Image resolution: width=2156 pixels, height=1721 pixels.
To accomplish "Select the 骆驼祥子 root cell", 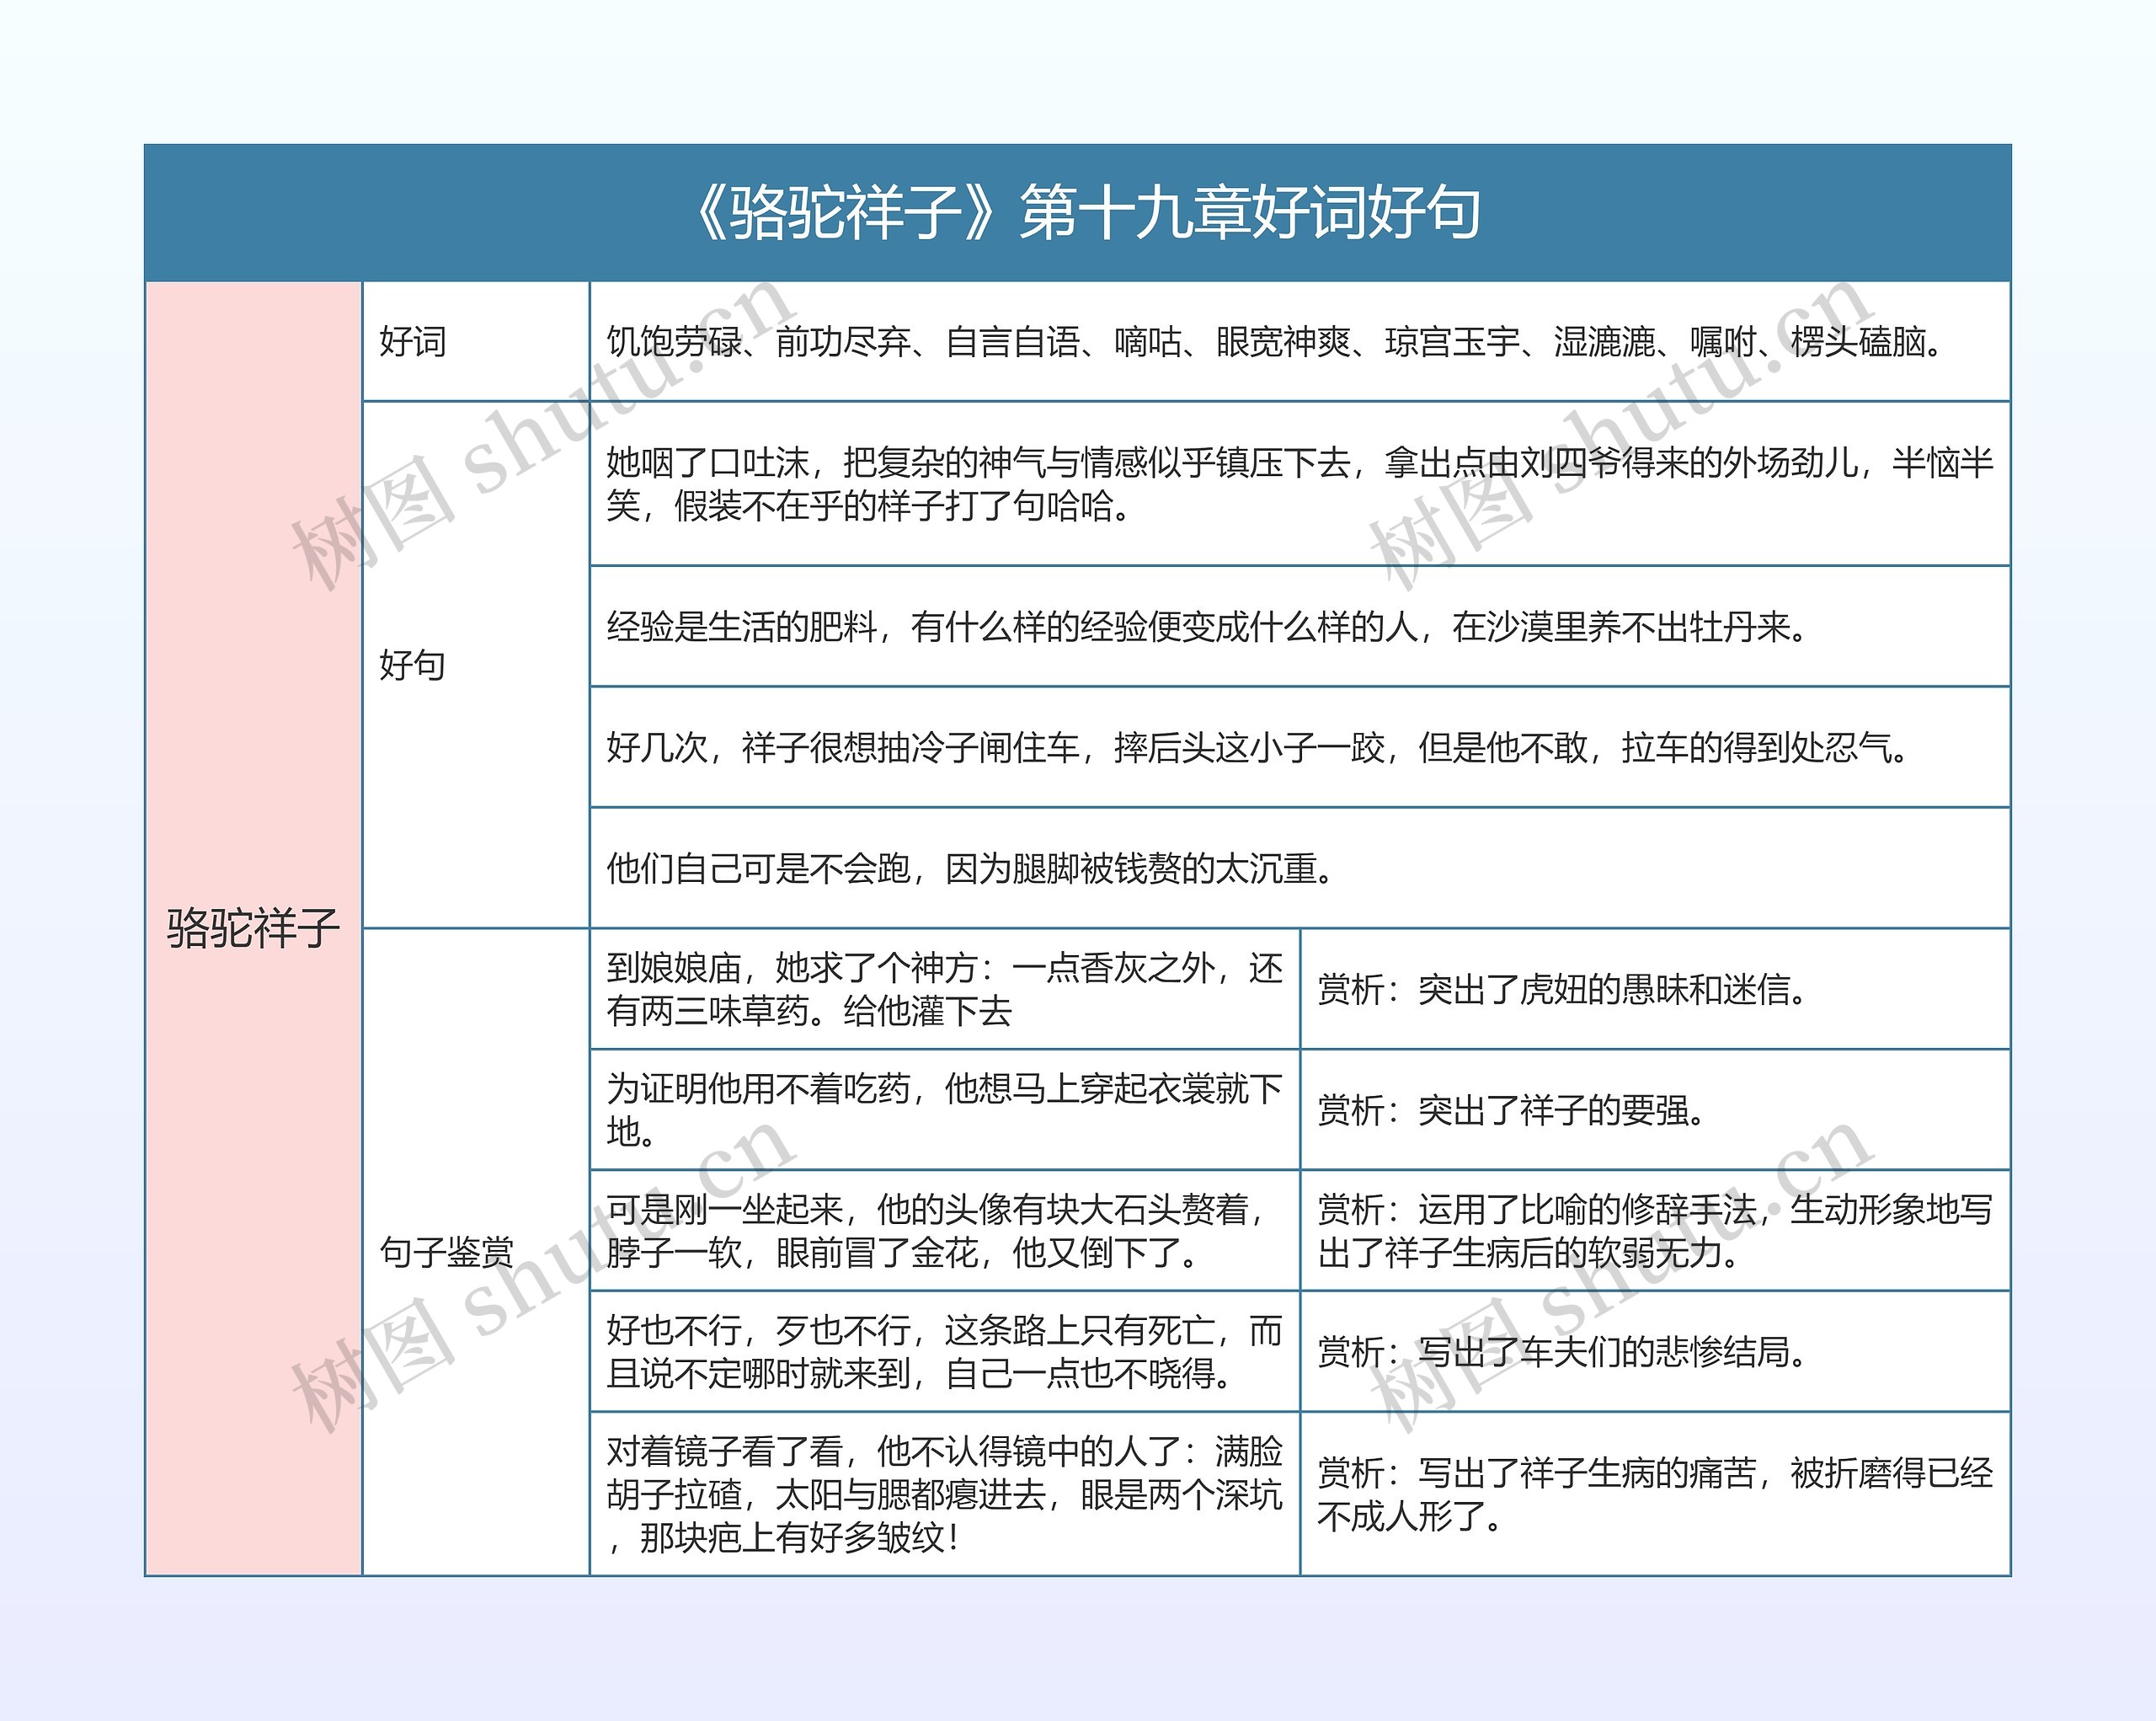I will point(254,928).
